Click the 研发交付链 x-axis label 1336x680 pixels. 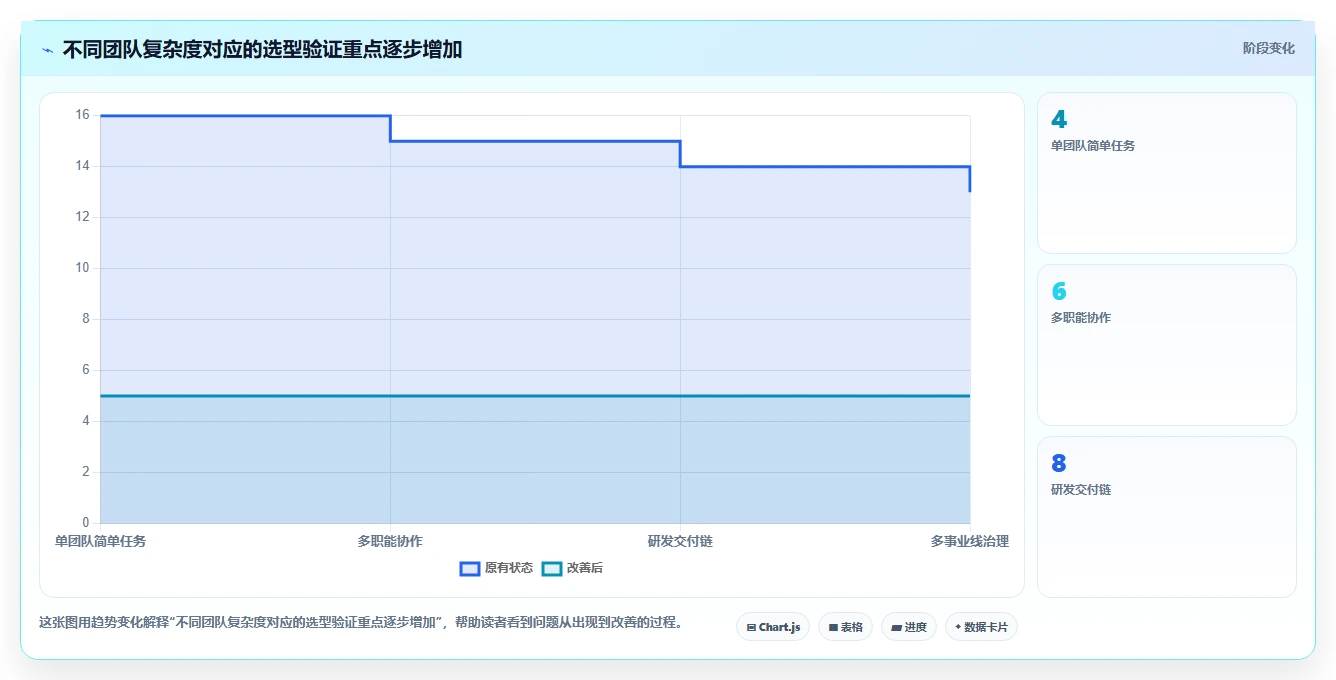pos(680,541)
